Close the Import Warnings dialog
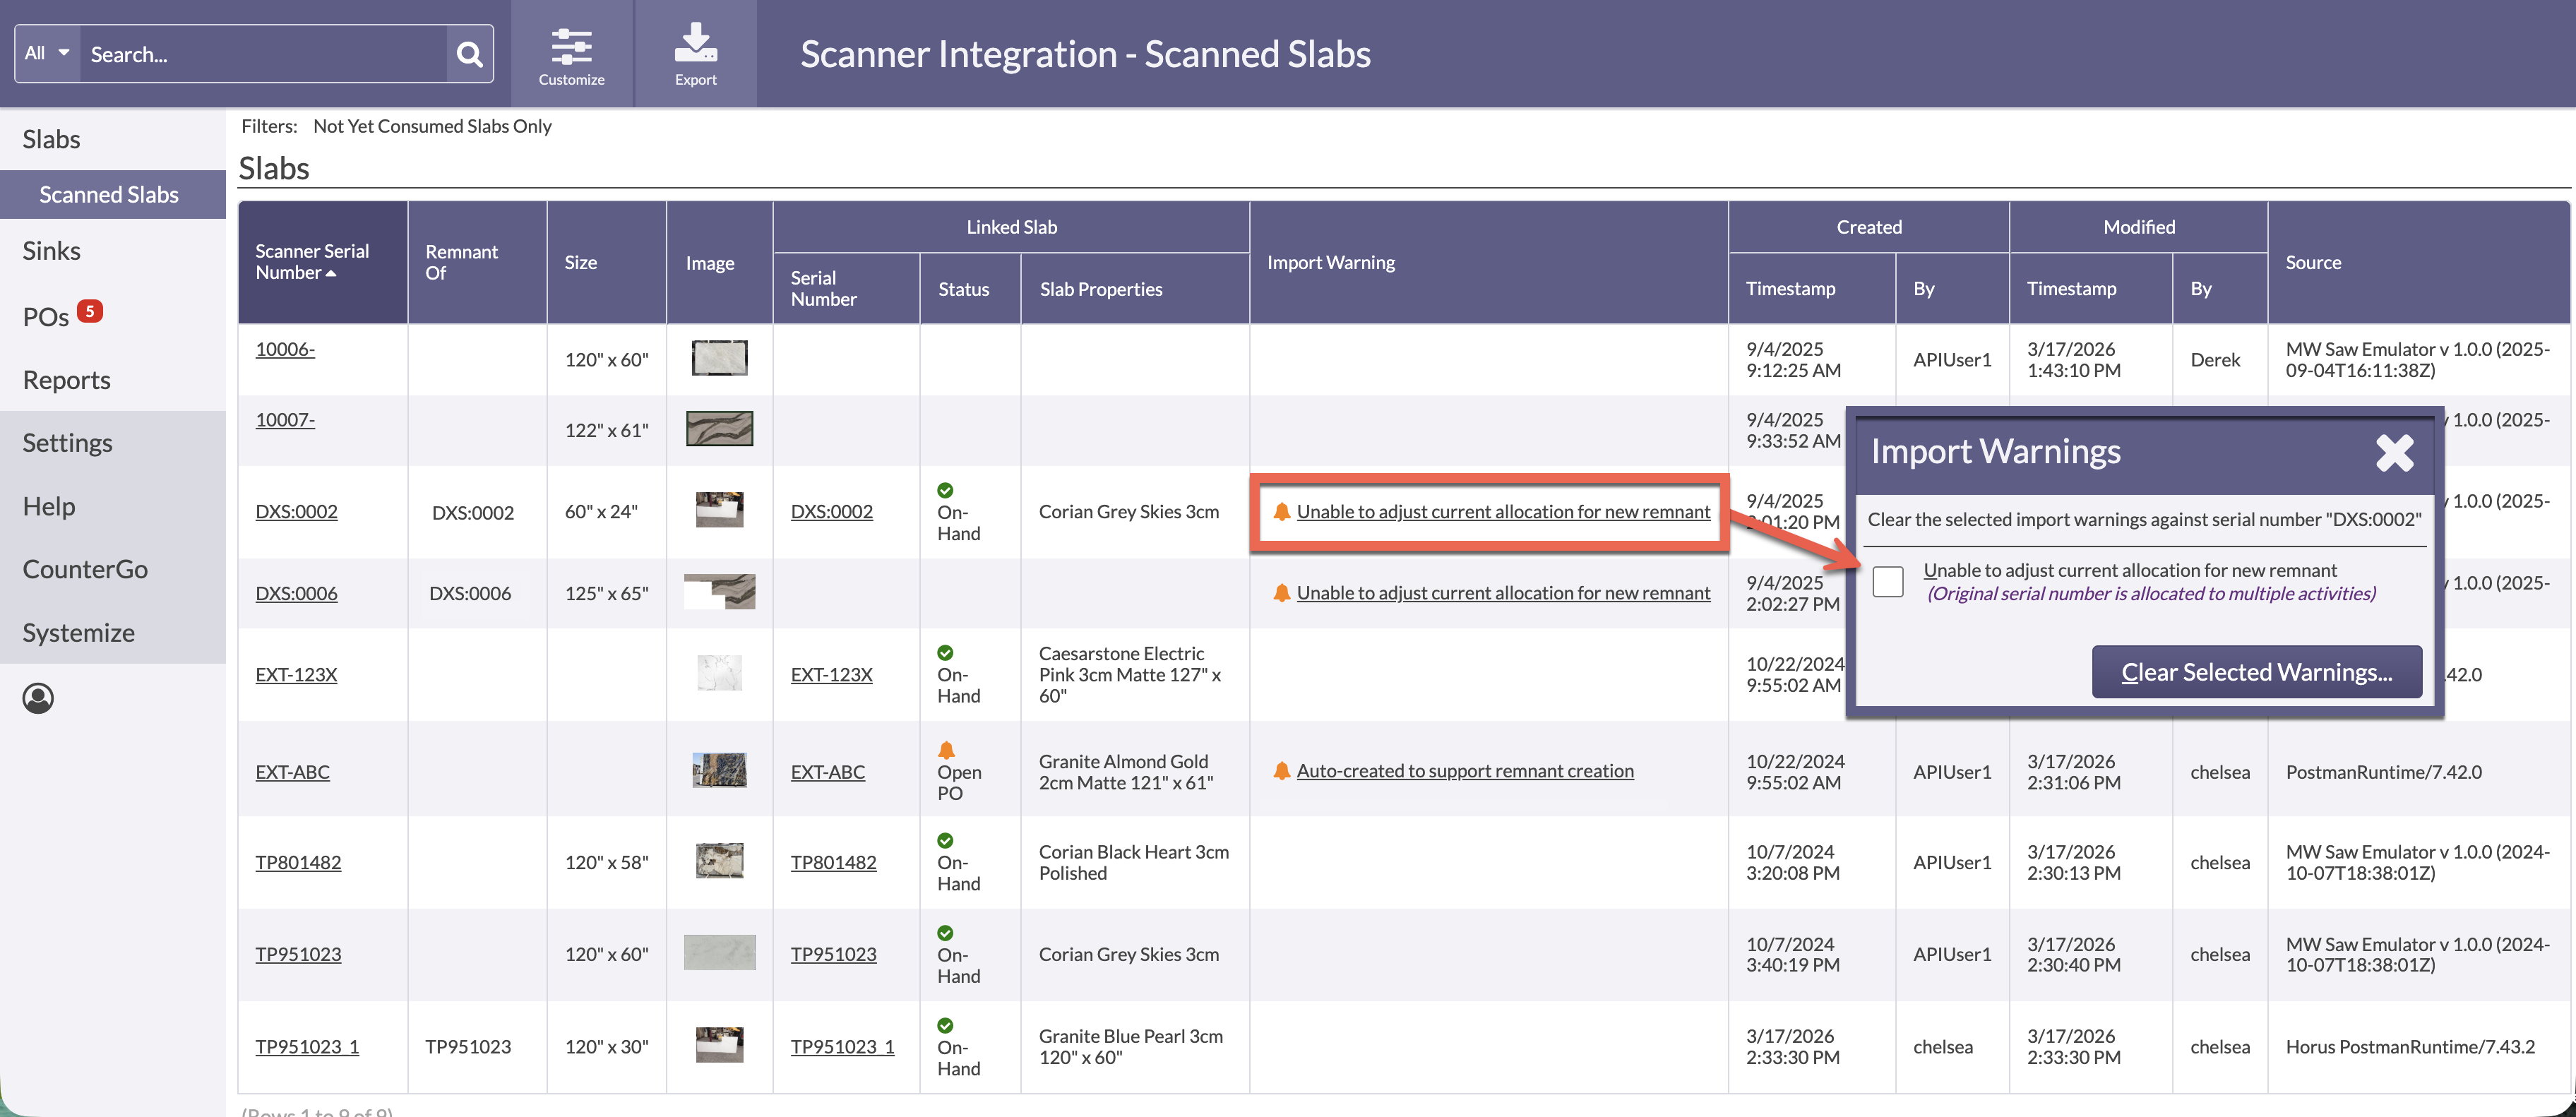Image resolution: width=2576 pixels, height=1117 pixels. 2395,453
